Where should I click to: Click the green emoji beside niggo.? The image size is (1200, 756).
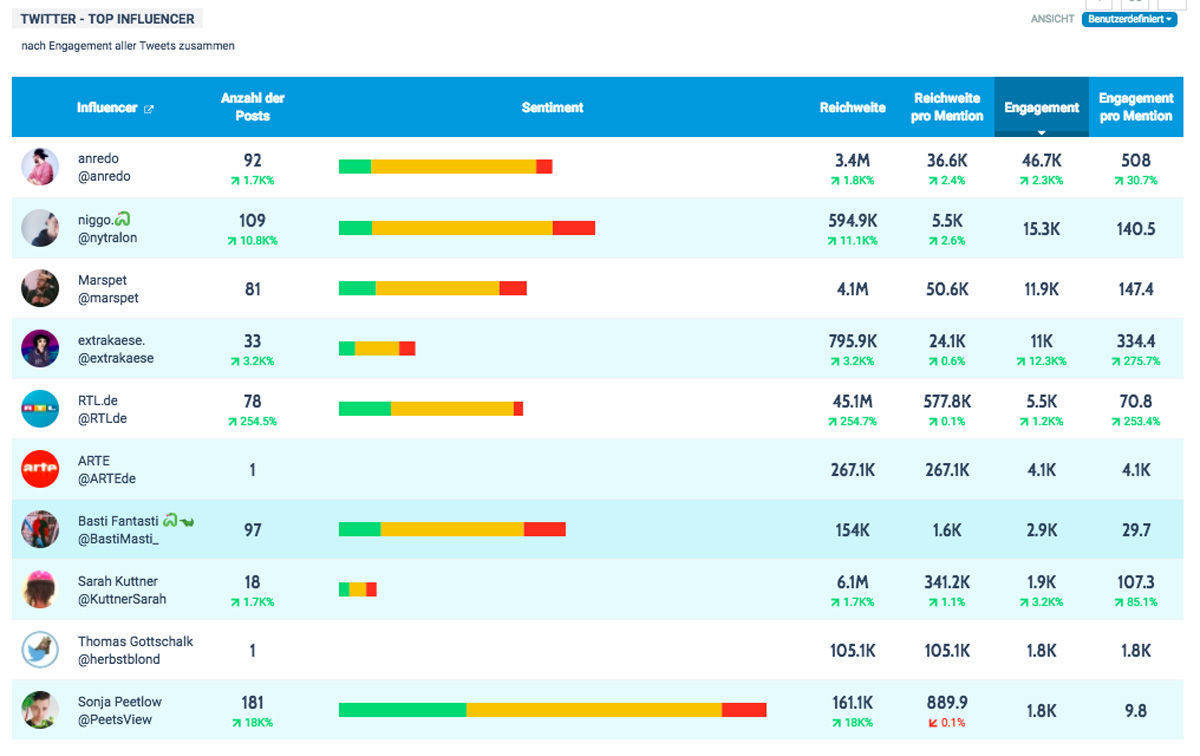(x=124, y=219)
